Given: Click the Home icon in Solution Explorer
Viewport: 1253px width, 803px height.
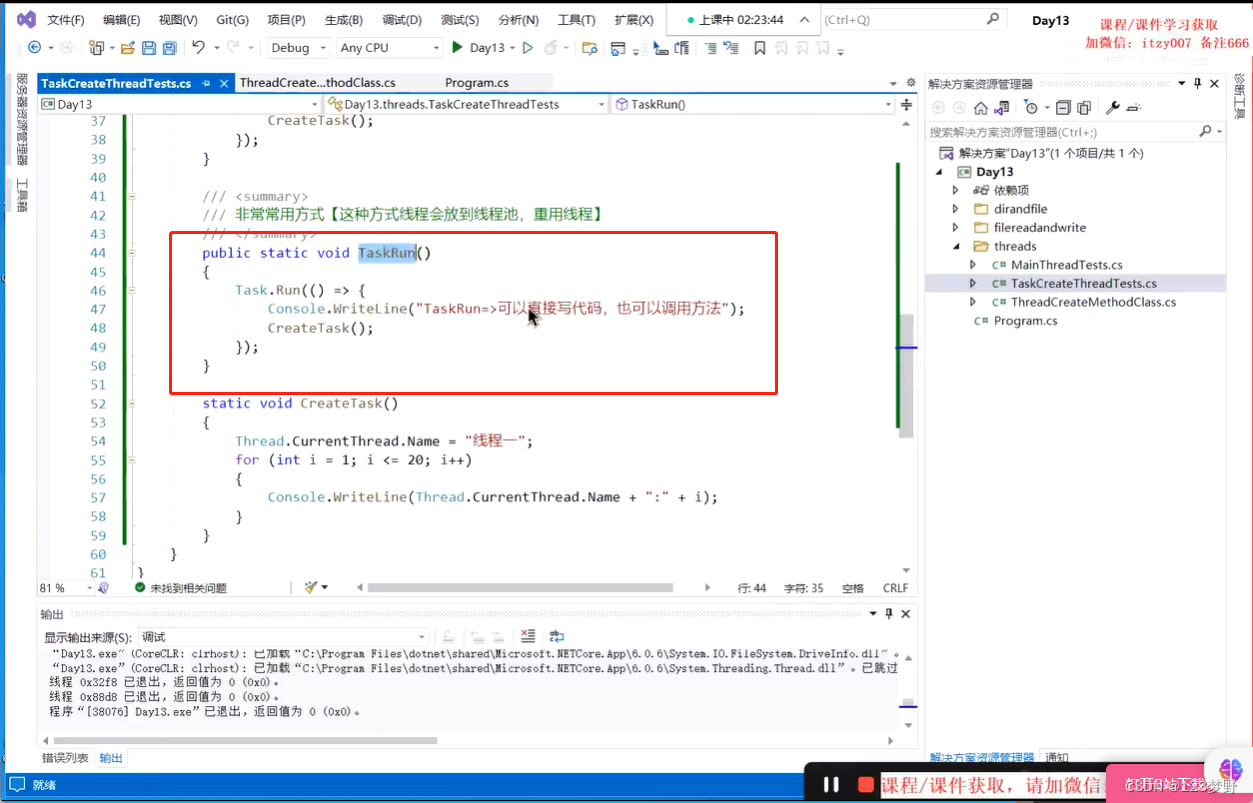Looking at the screenshot, I should pos(980,107).
